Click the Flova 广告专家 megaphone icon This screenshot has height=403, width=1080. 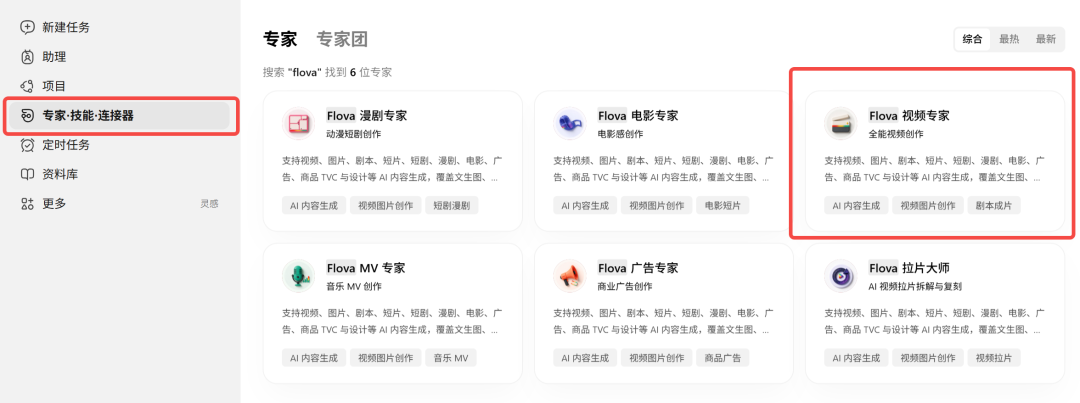pos(570,276)
